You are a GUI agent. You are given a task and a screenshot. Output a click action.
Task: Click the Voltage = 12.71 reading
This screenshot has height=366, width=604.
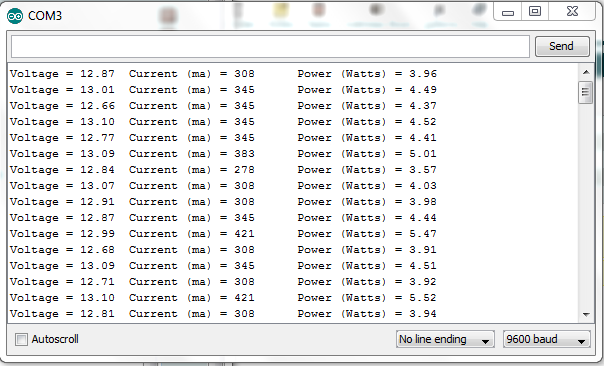pyautogui.click(x=62, y=282)
